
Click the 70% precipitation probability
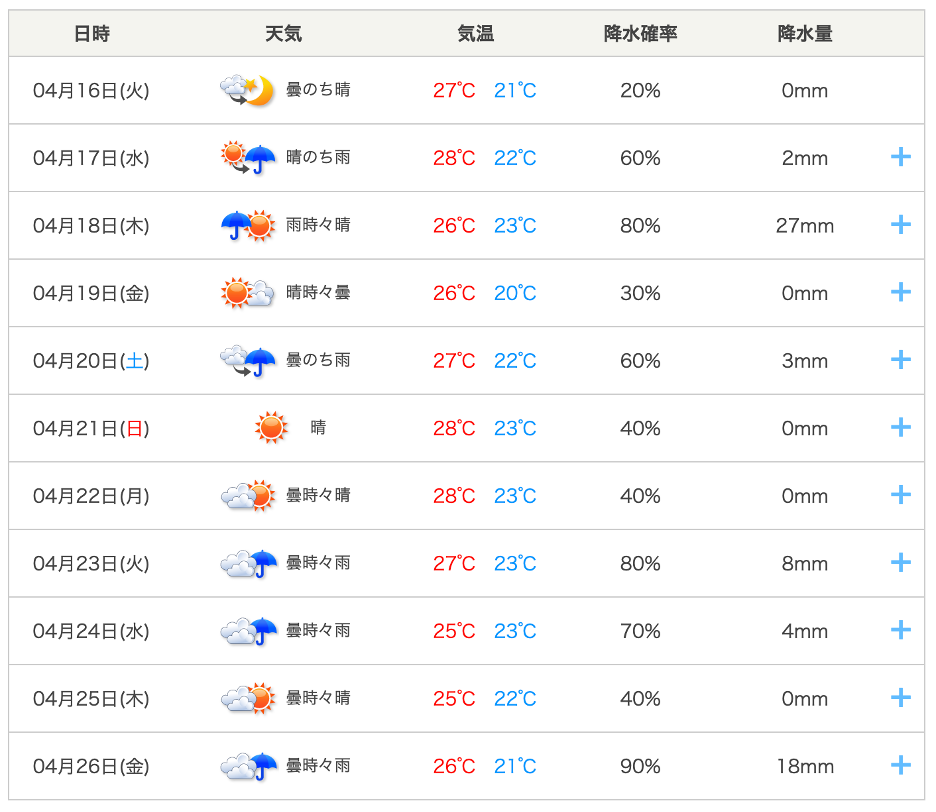coord(641,630)
